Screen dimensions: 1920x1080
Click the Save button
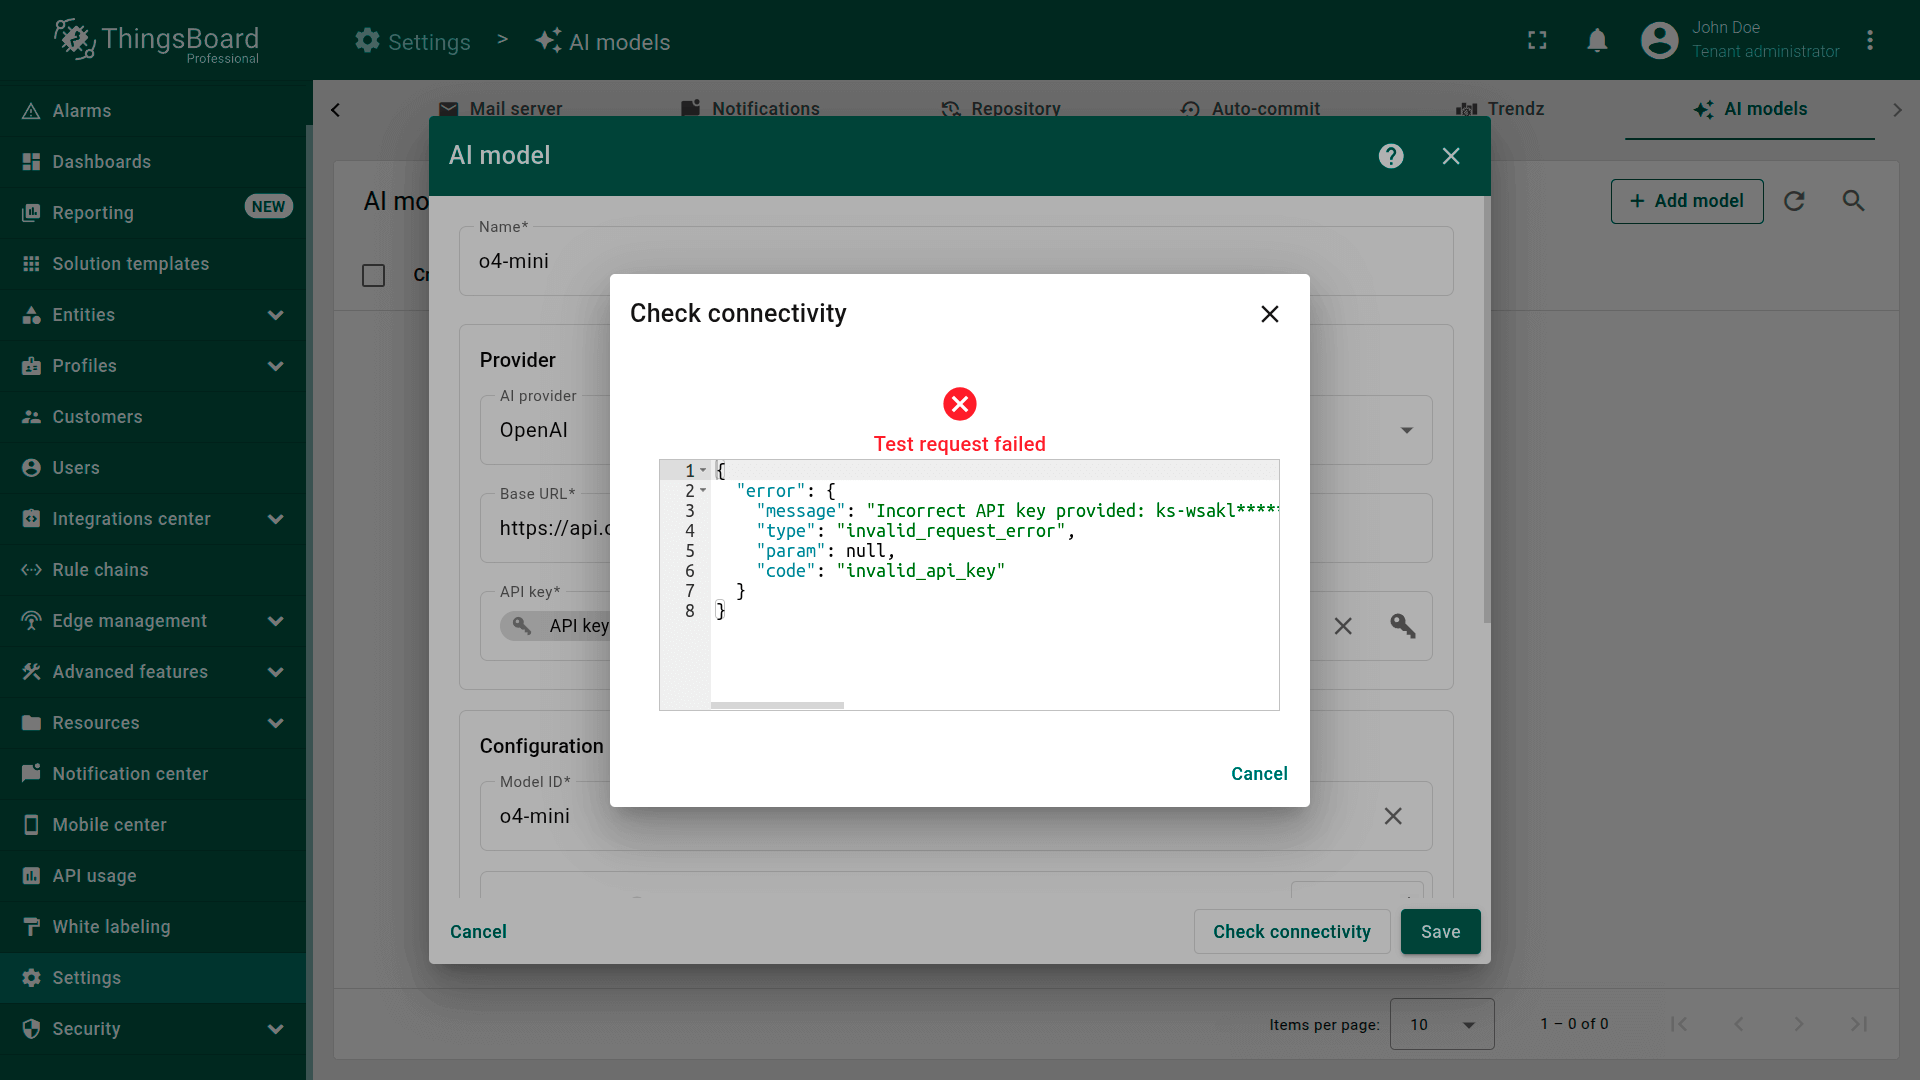[1440, 932]
